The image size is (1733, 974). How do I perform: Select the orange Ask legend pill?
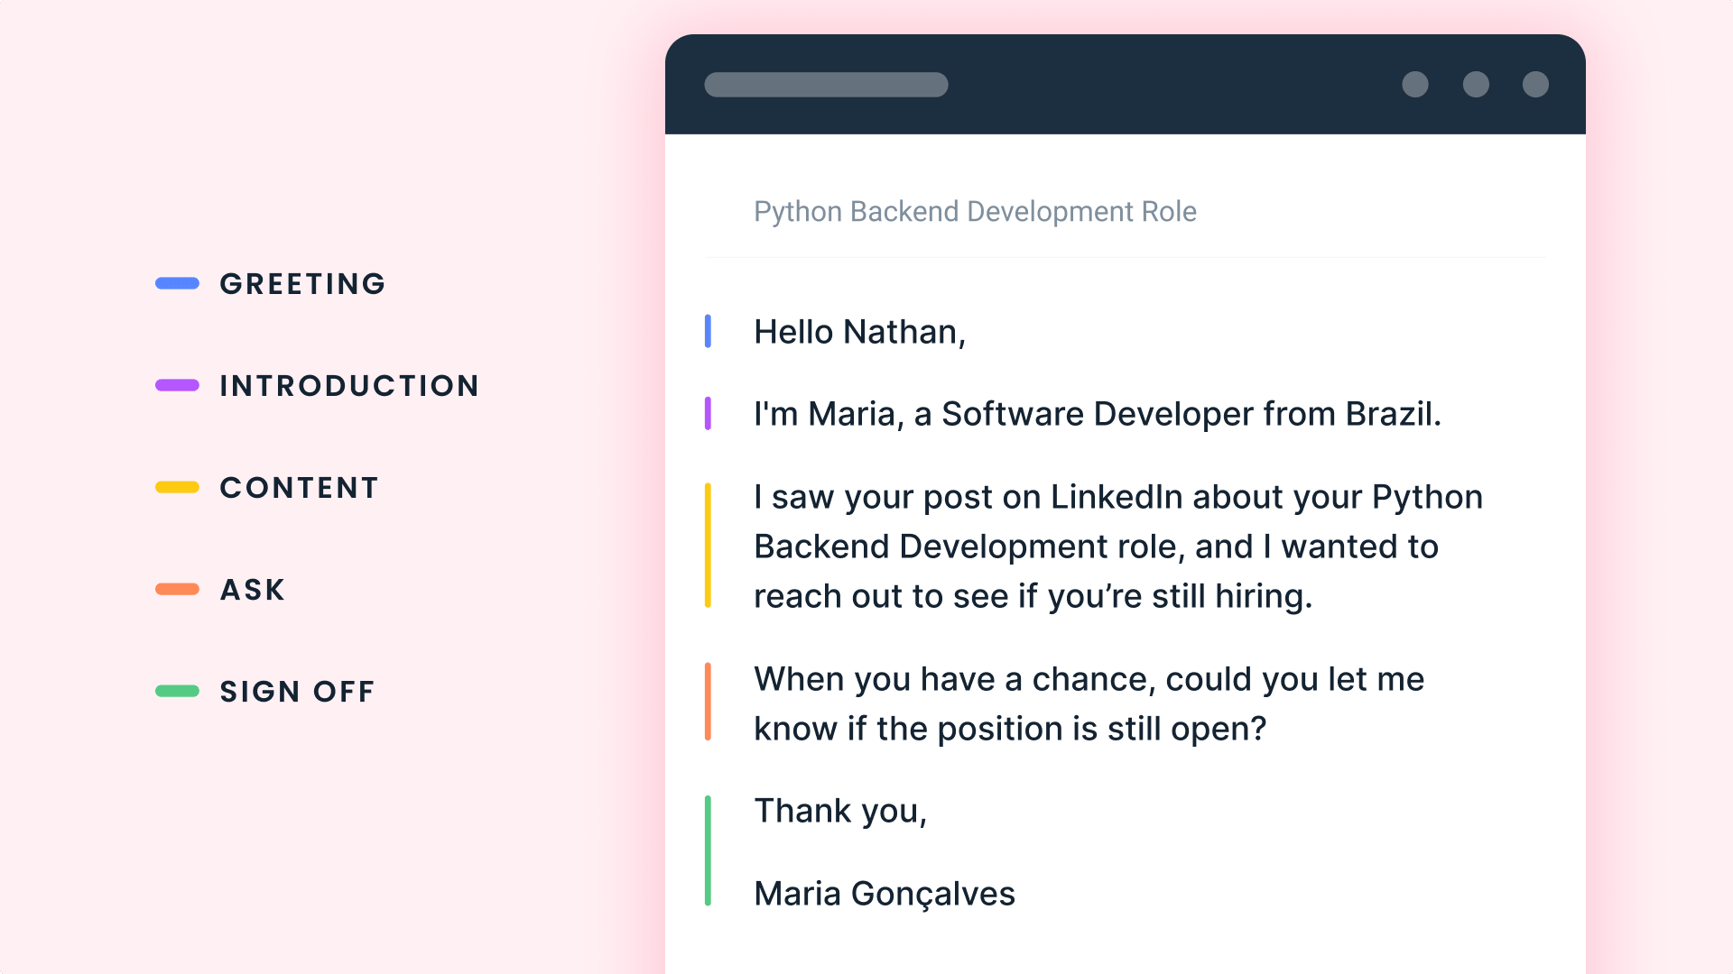click(176, 589)
